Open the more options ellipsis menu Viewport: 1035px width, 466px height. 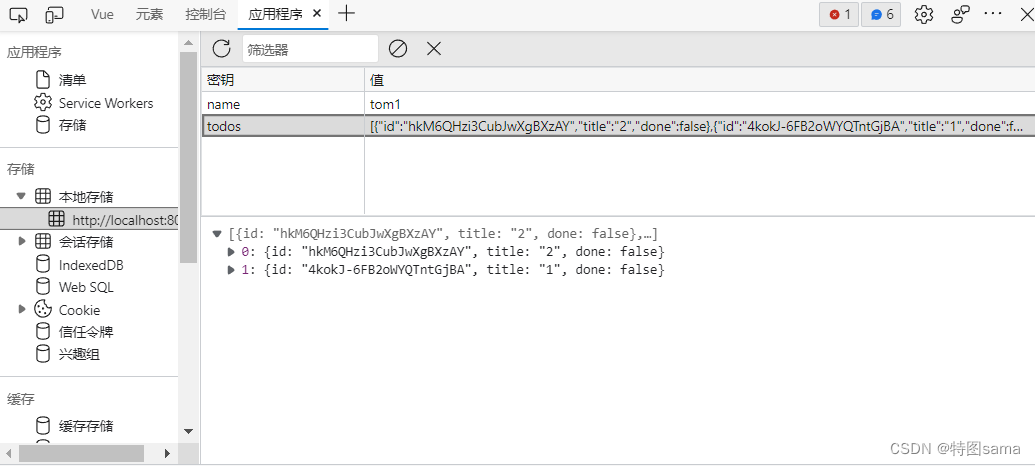tap(993, 14)
